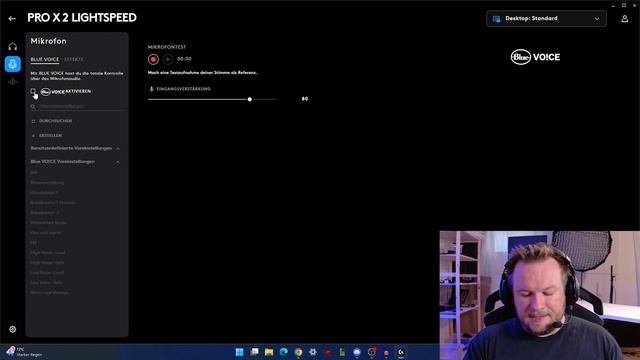This screenshot has height=360, width=640.
Task: Select the Broadcaster 2 preset
Action: click(44, 213)
